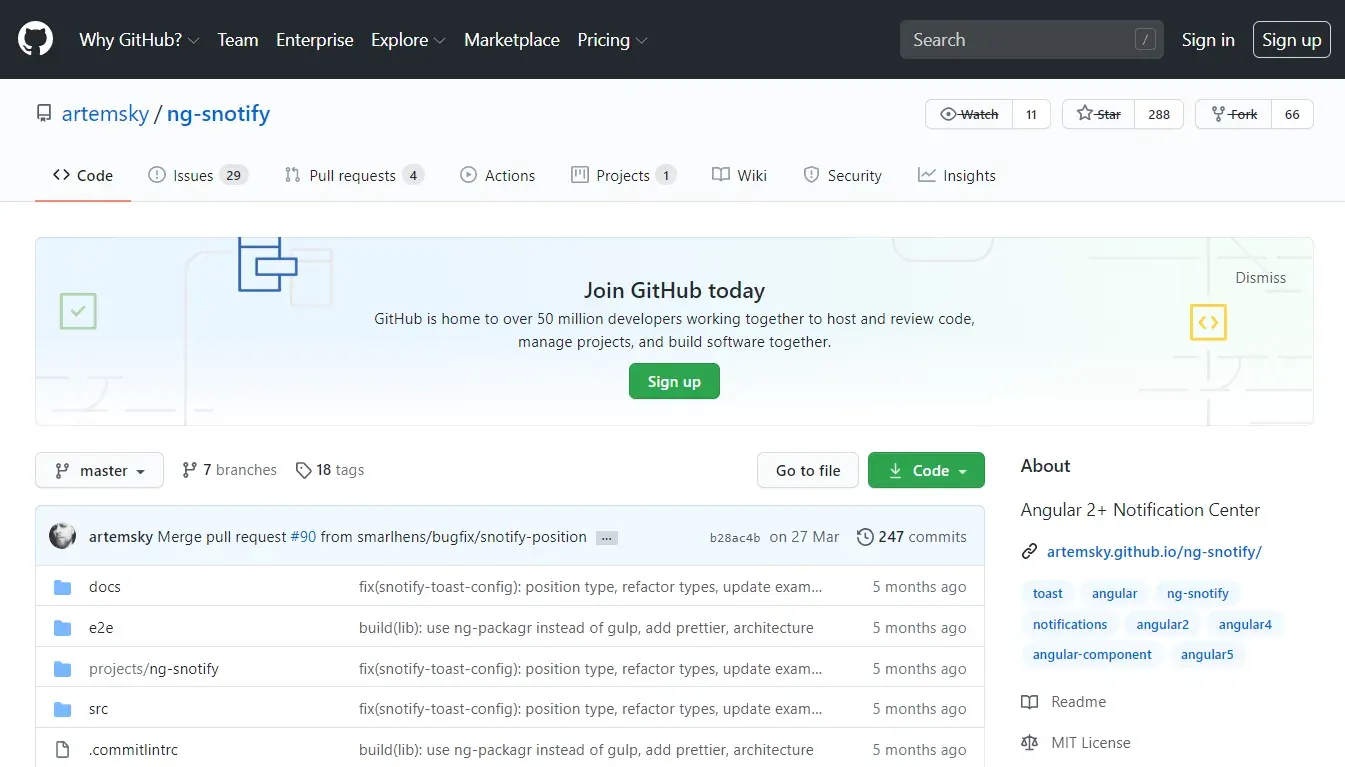The height and width of the screenshot is (767, 1345).
Task: Open the Security tab
Action: click(843, 175)
